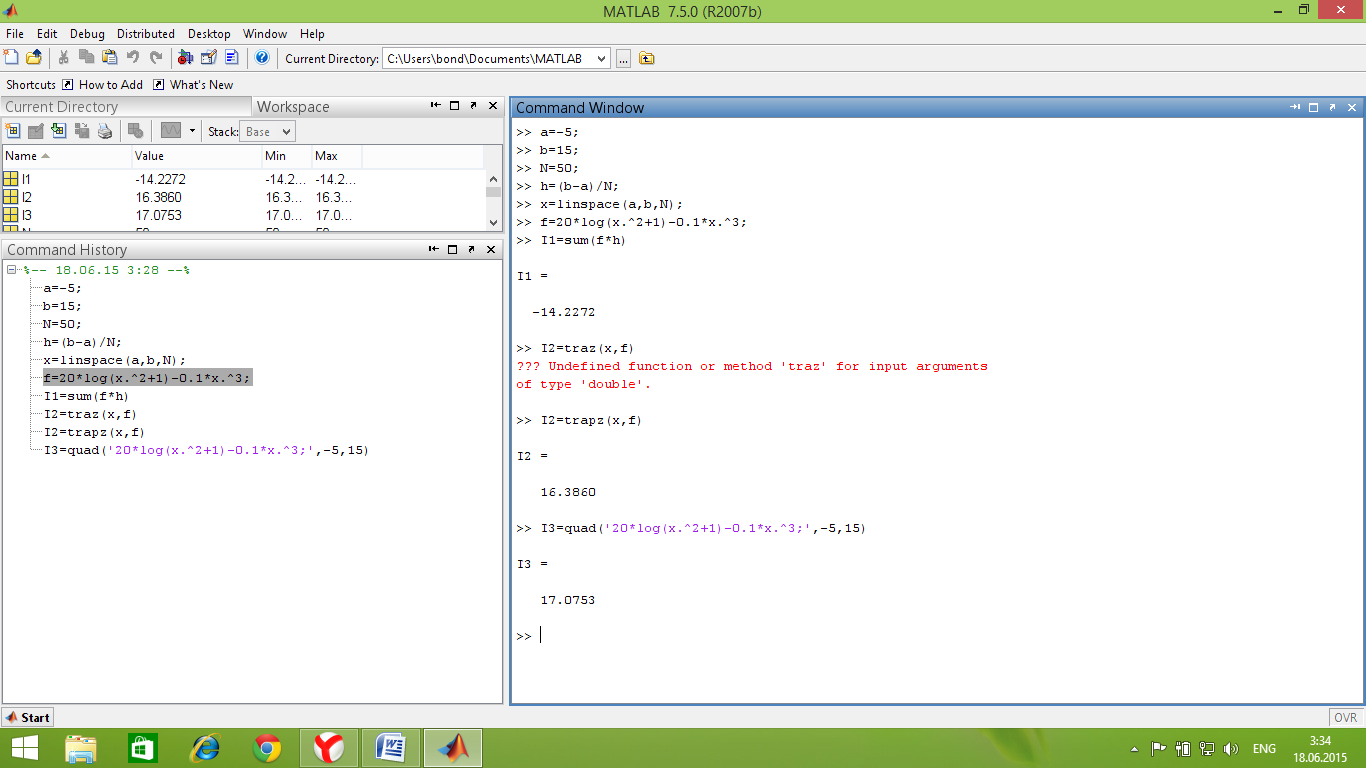Select h=(b-a)/N; in Command History
Viewport: 1366px width, 768px height.
[83, 342]
